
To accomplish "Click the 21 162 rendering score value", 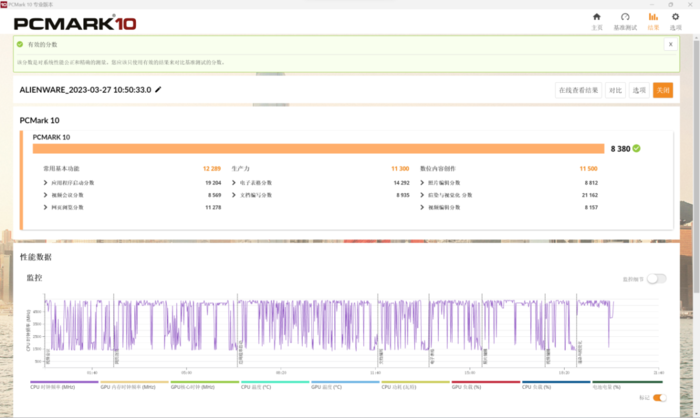I will pyautogui.click(x=590, y=195).
